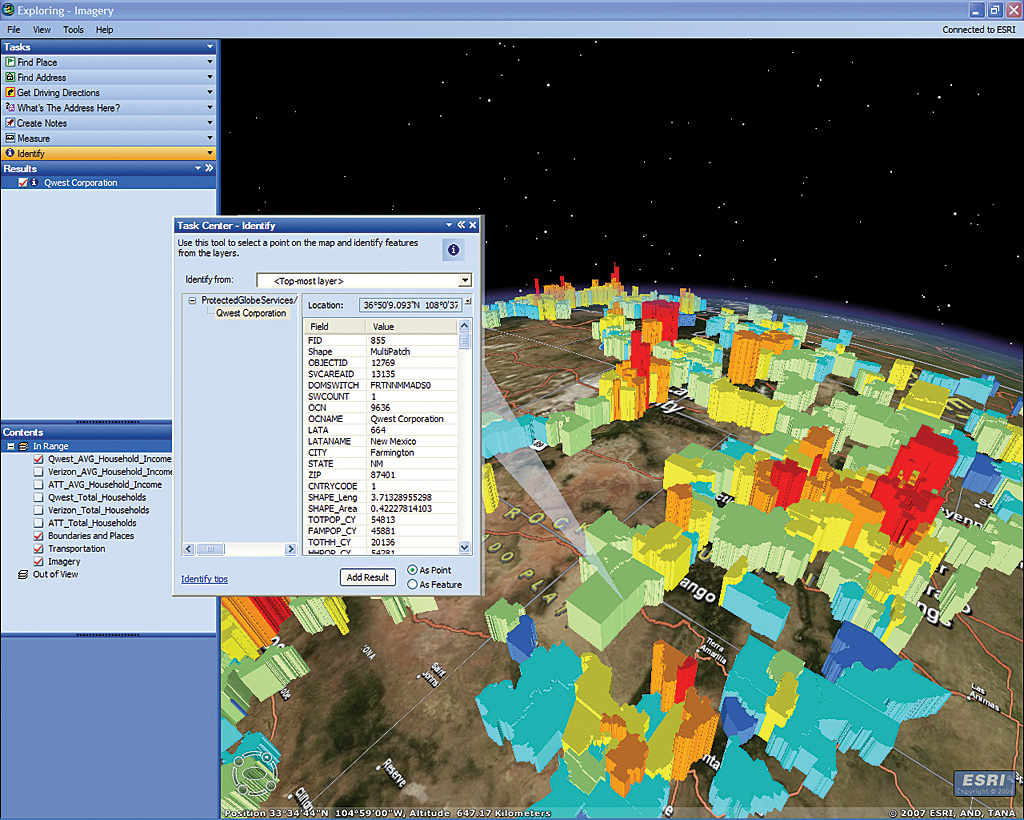Select the As Feature radio button
This screenshot has height=820, width=1024.
(412, 584)
